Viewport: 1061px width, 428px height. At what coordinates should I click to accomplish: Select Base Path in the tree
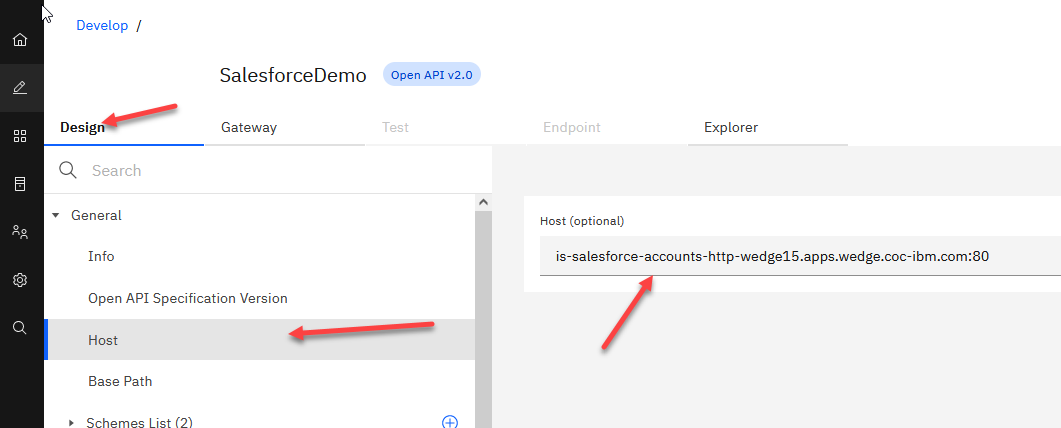pyautogui.click(x=120, y=381)
